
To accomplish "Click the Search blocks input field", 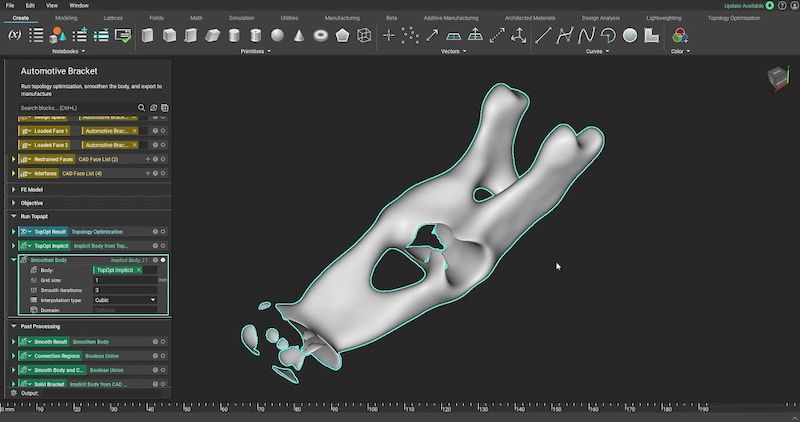I will click(78, 108).
